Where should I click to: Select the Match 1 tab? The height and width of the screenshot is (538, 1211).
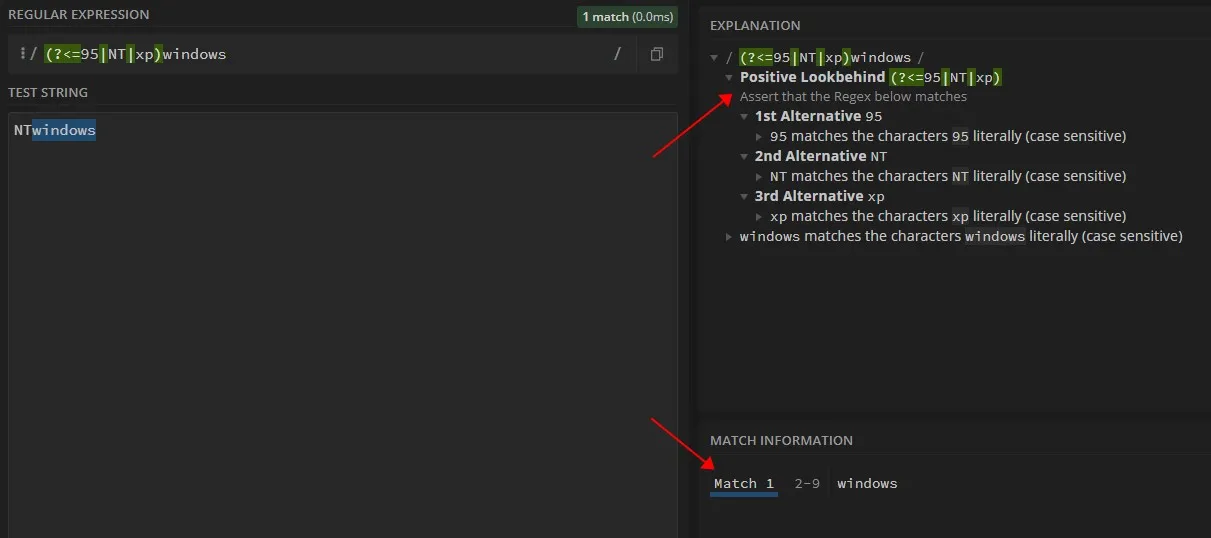point(744,484)
